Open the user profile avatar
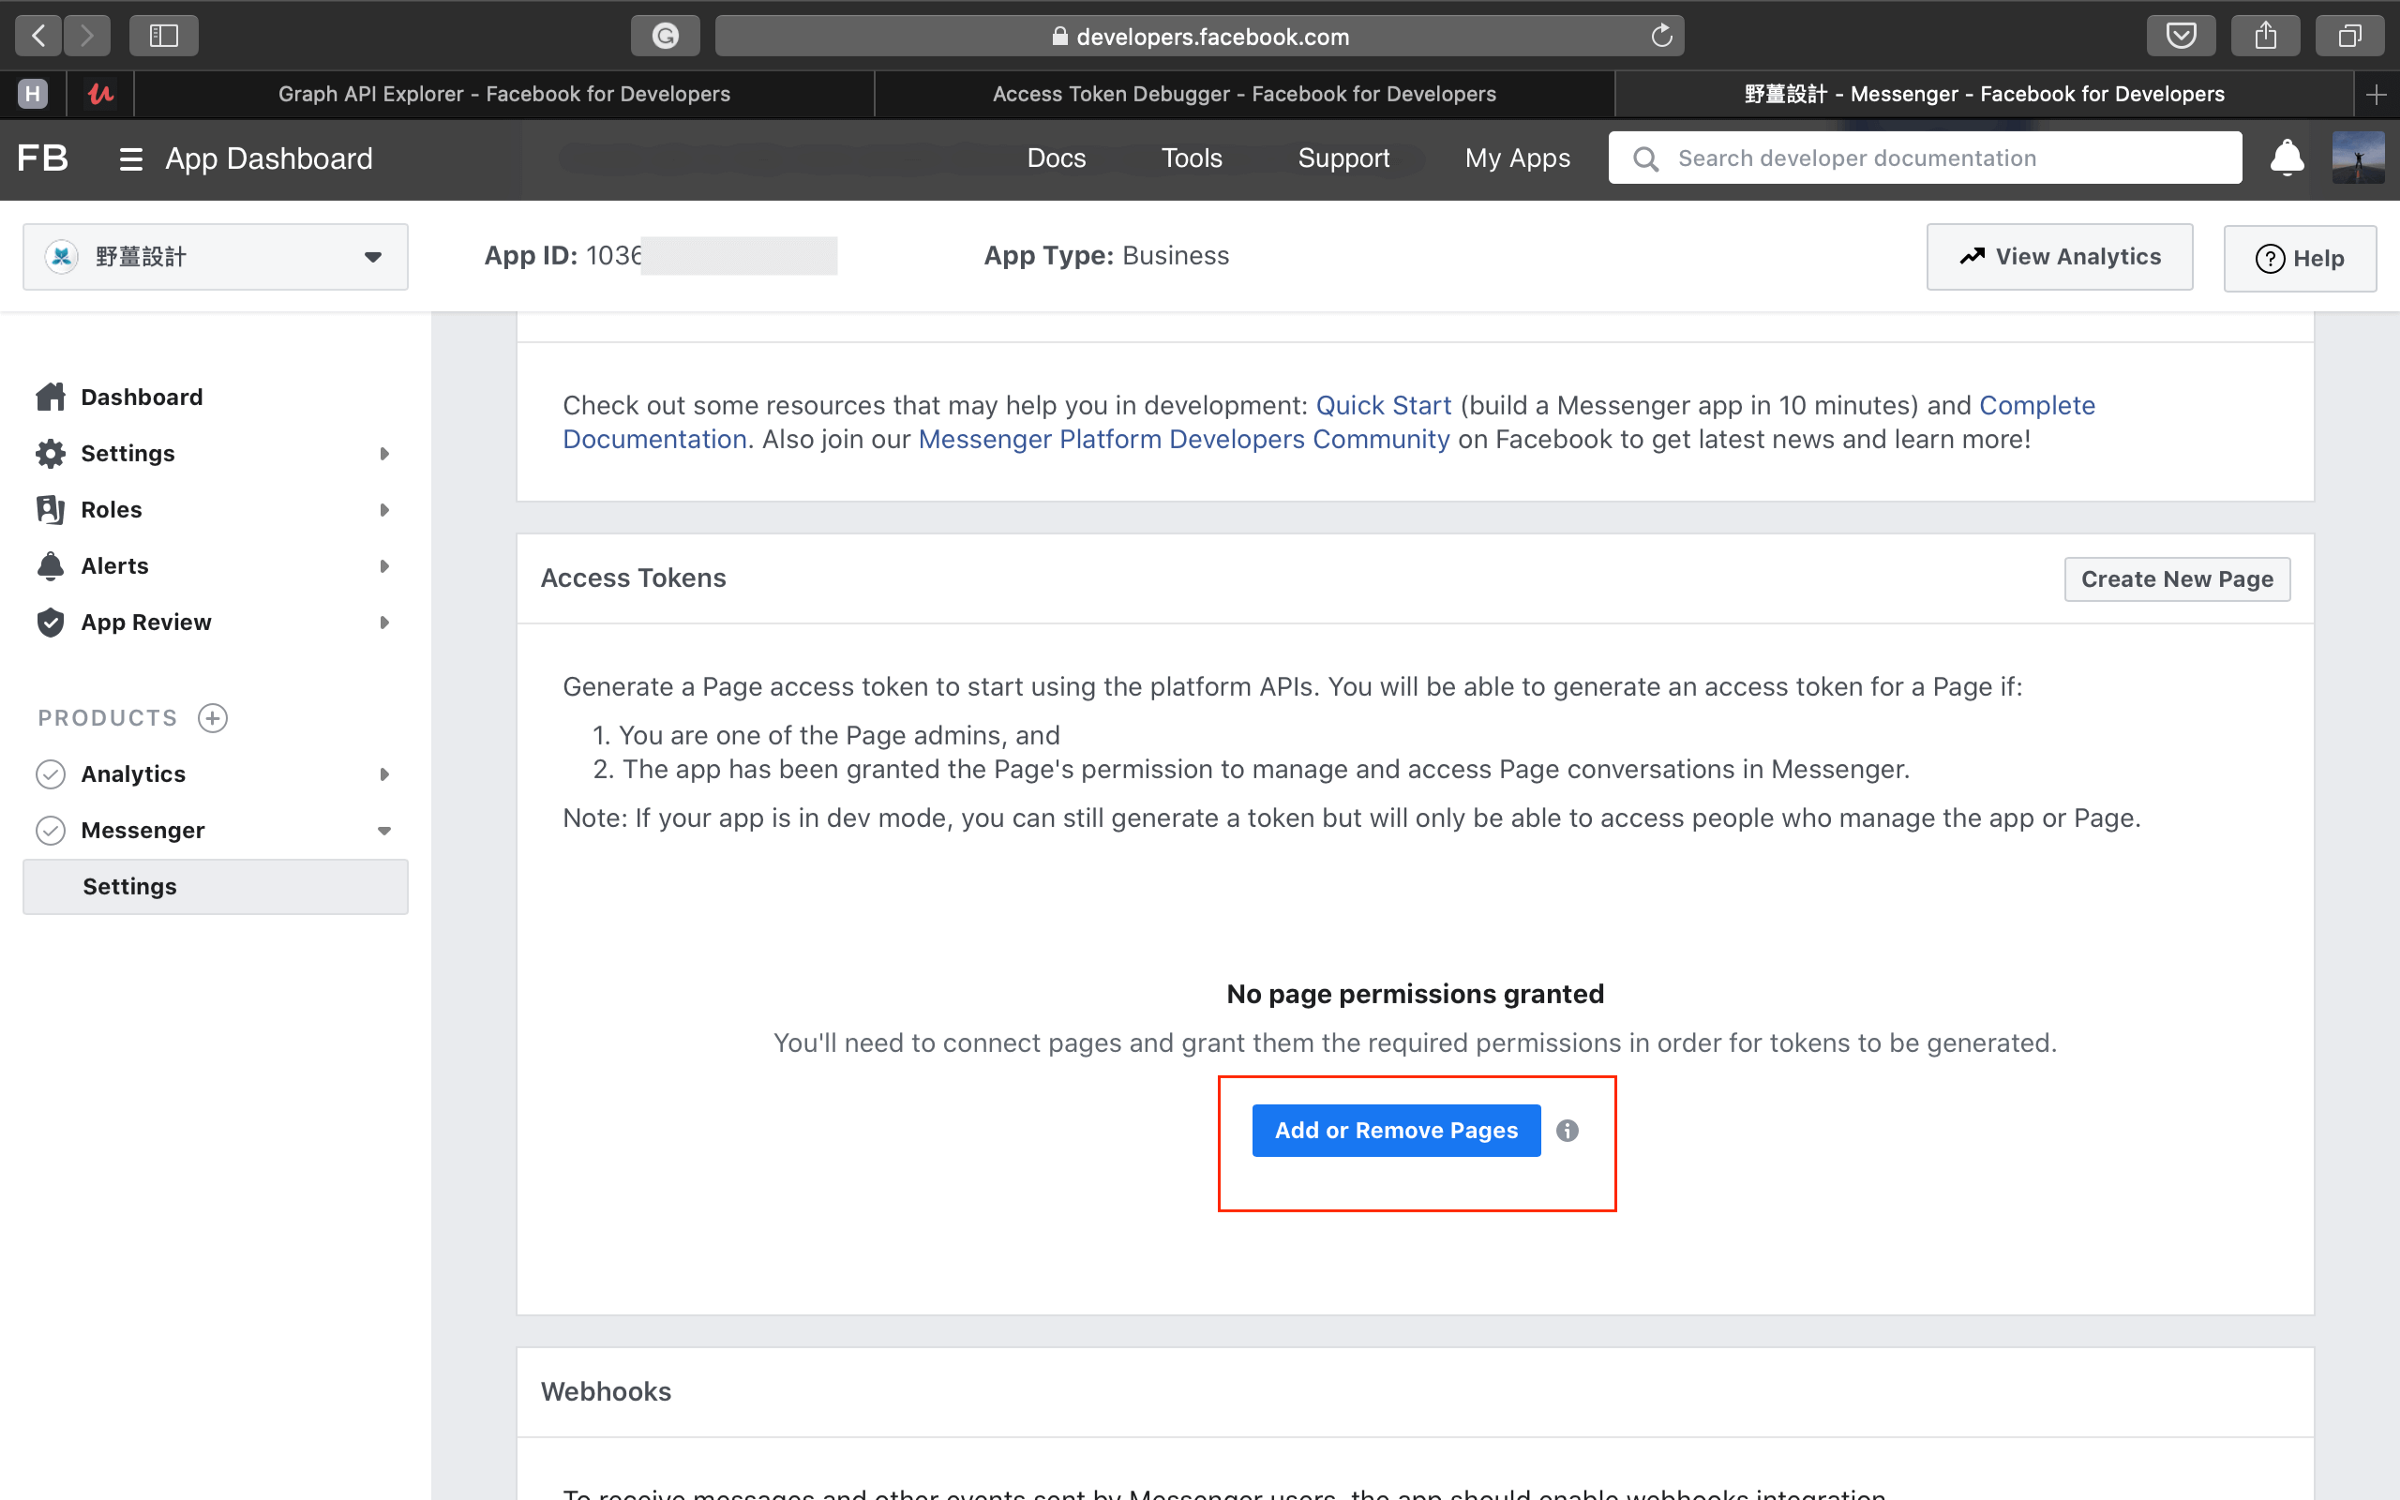 pos(2358,157)
